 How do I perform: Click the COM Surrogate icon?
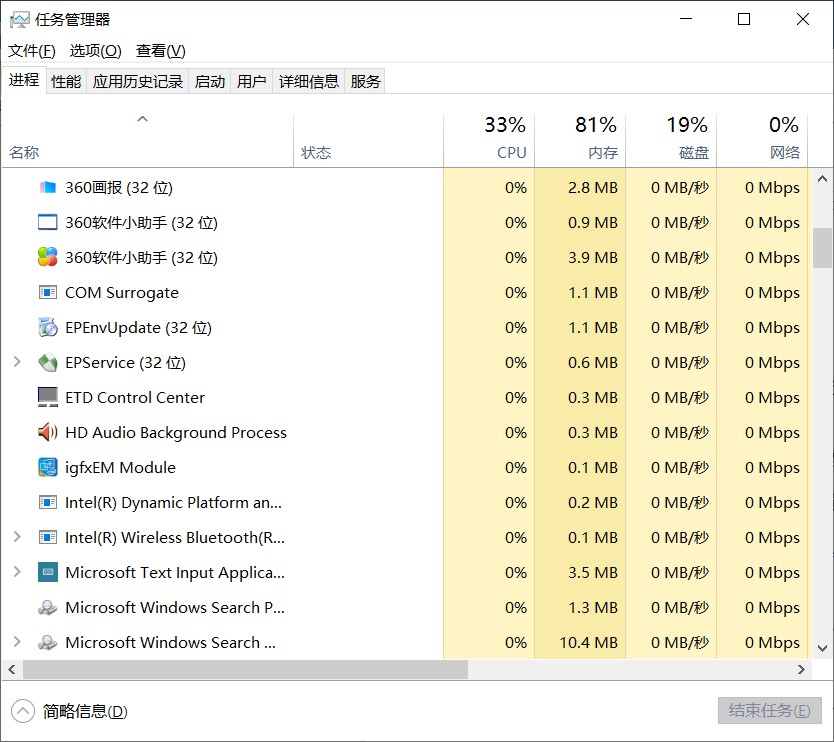48,293
